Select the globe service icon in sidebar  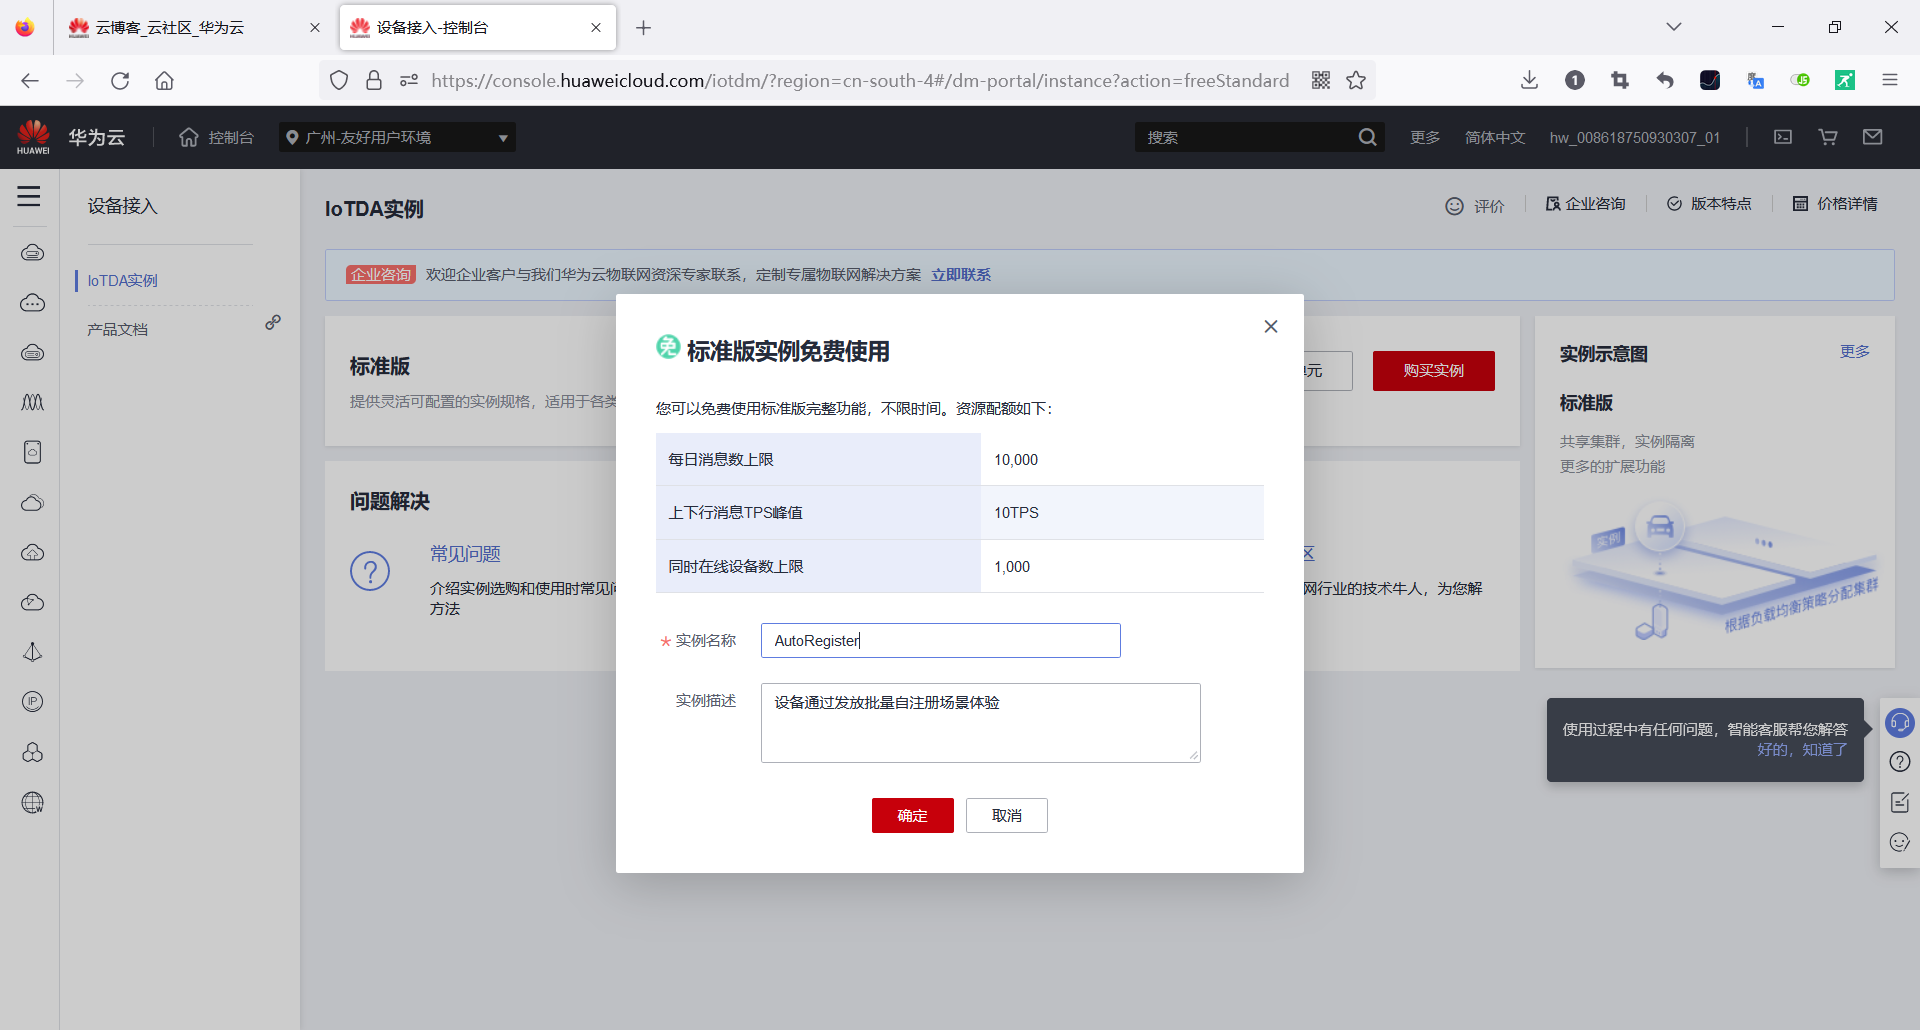coord(33,802)
